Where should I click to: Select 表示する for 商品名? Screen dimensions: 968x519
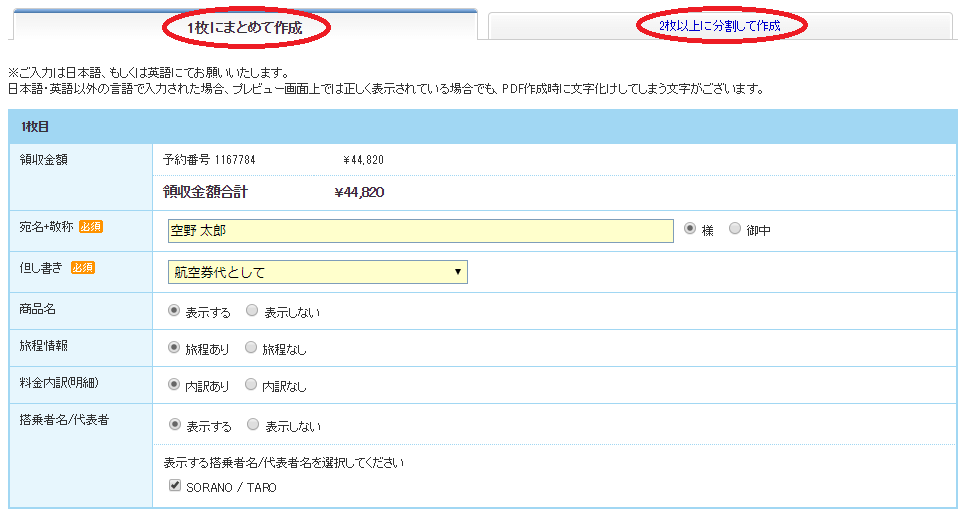pos(174,310)
